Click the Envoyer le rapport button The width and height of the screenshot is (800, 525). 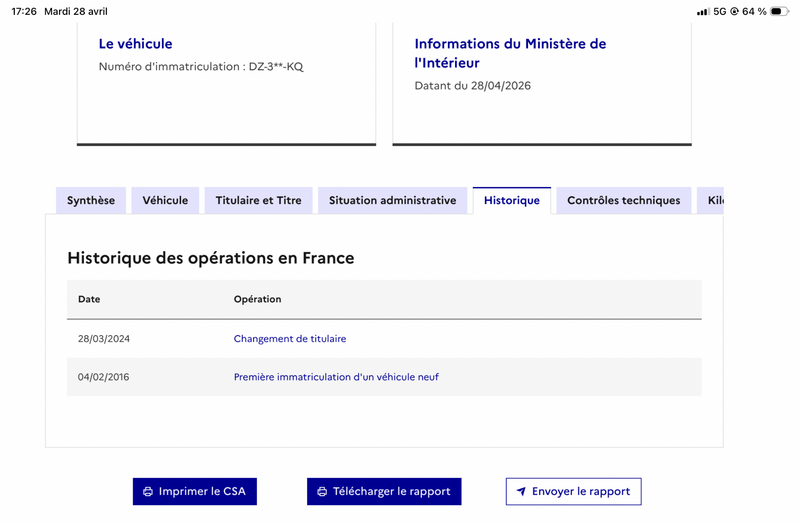click(573, 491)
